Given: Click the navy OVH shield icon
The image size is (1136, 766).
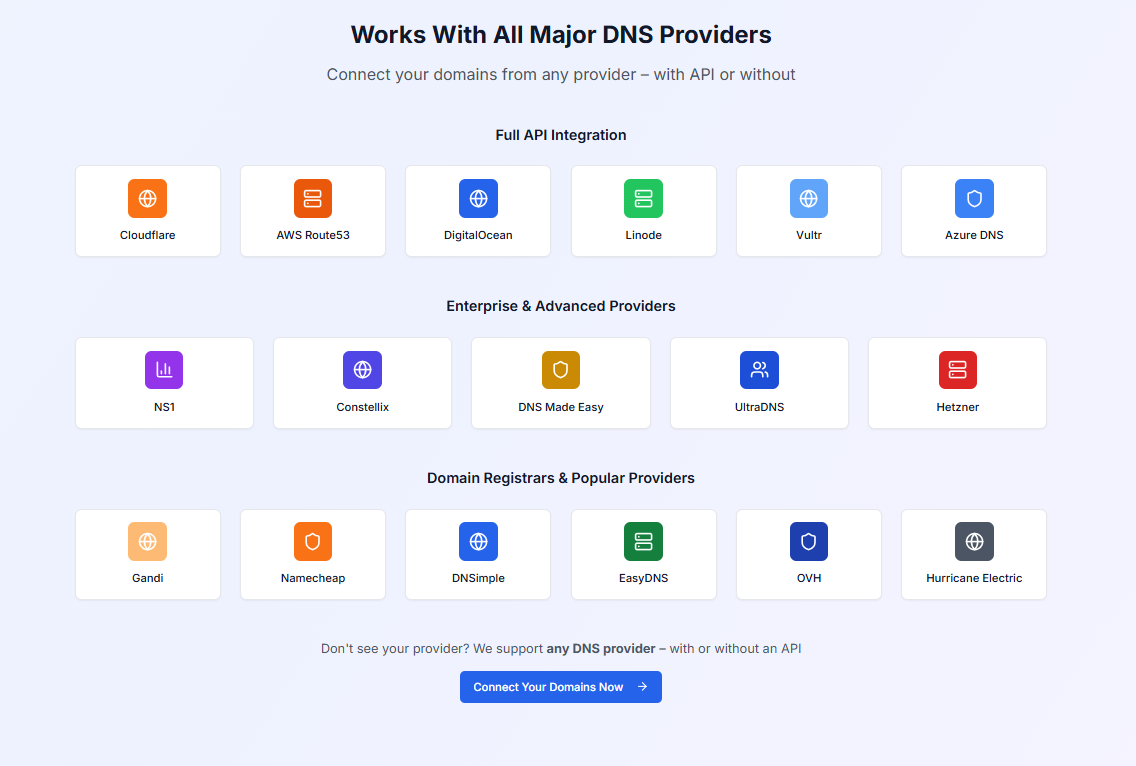Looking at the screenshot, I should (x=809, y=541).
